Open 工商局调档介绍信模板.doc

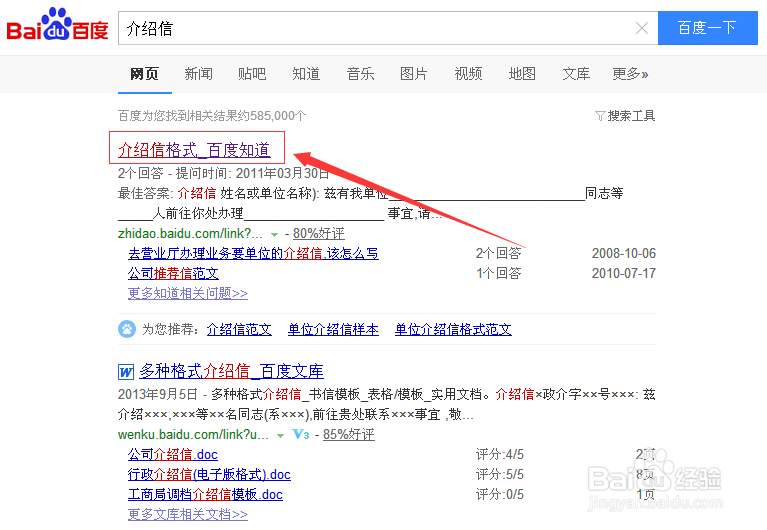[205, 494]
